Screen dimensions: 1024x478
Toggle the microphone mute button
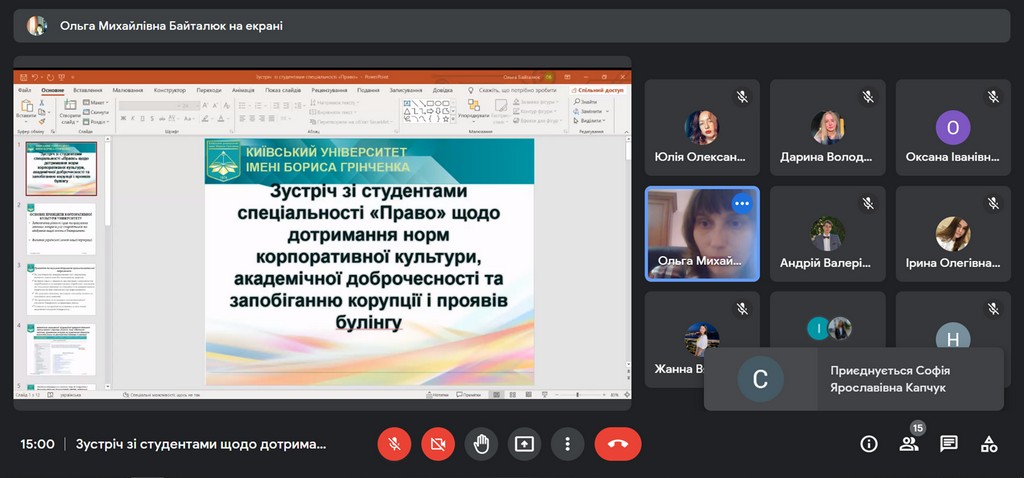coord(394,444)
